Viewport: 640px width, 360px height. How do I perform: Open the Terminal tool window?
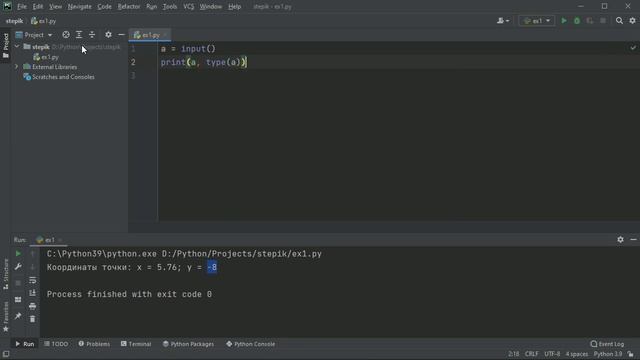136,344
